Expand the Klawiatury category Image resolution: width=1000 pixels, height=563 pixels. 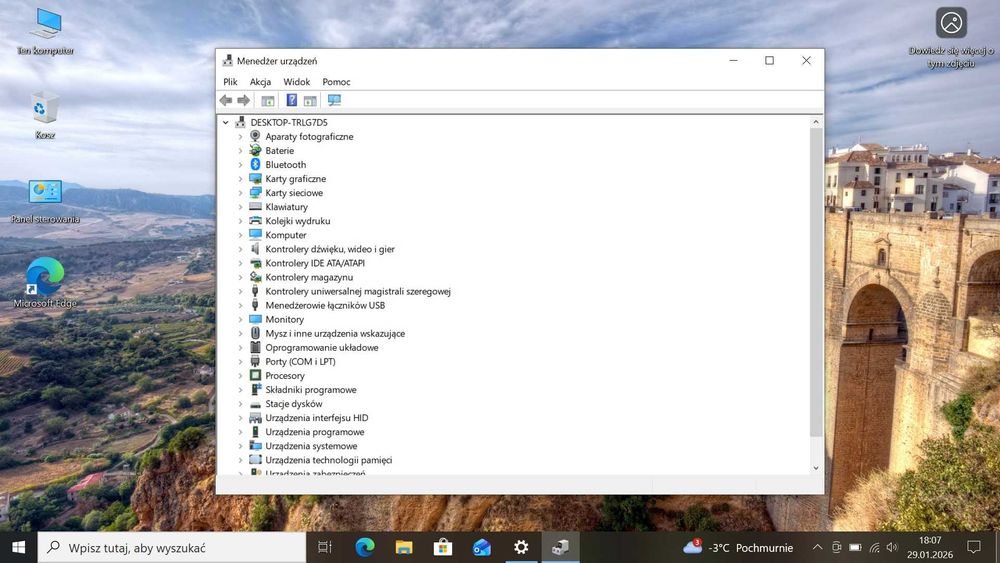240,207
